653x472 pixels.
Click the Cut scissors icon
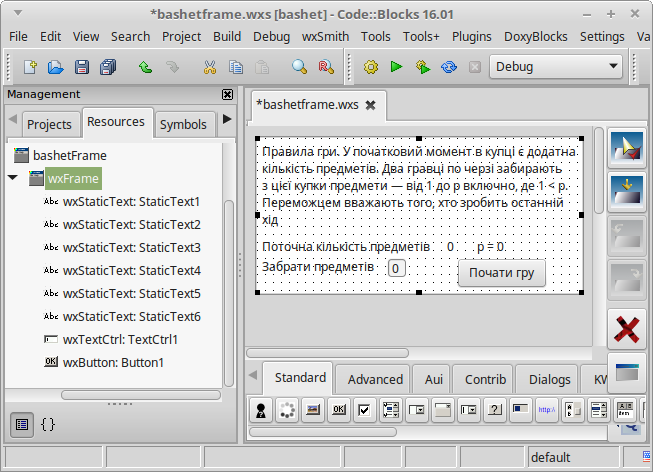pyautogui.click(x=210, y=67)
